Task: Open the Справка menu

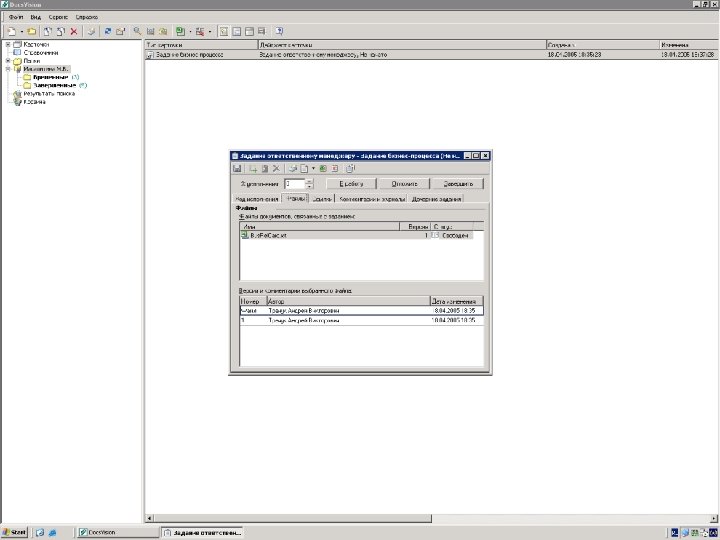Action: click(87, 17)
